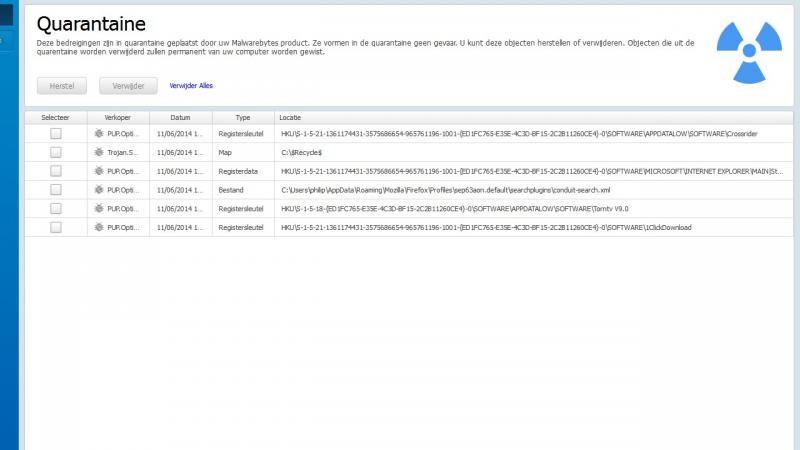Click the bug icon in the 1ClickDownload row
The width and height of the screenshot is (800, 450).
(x=99, y=227)
